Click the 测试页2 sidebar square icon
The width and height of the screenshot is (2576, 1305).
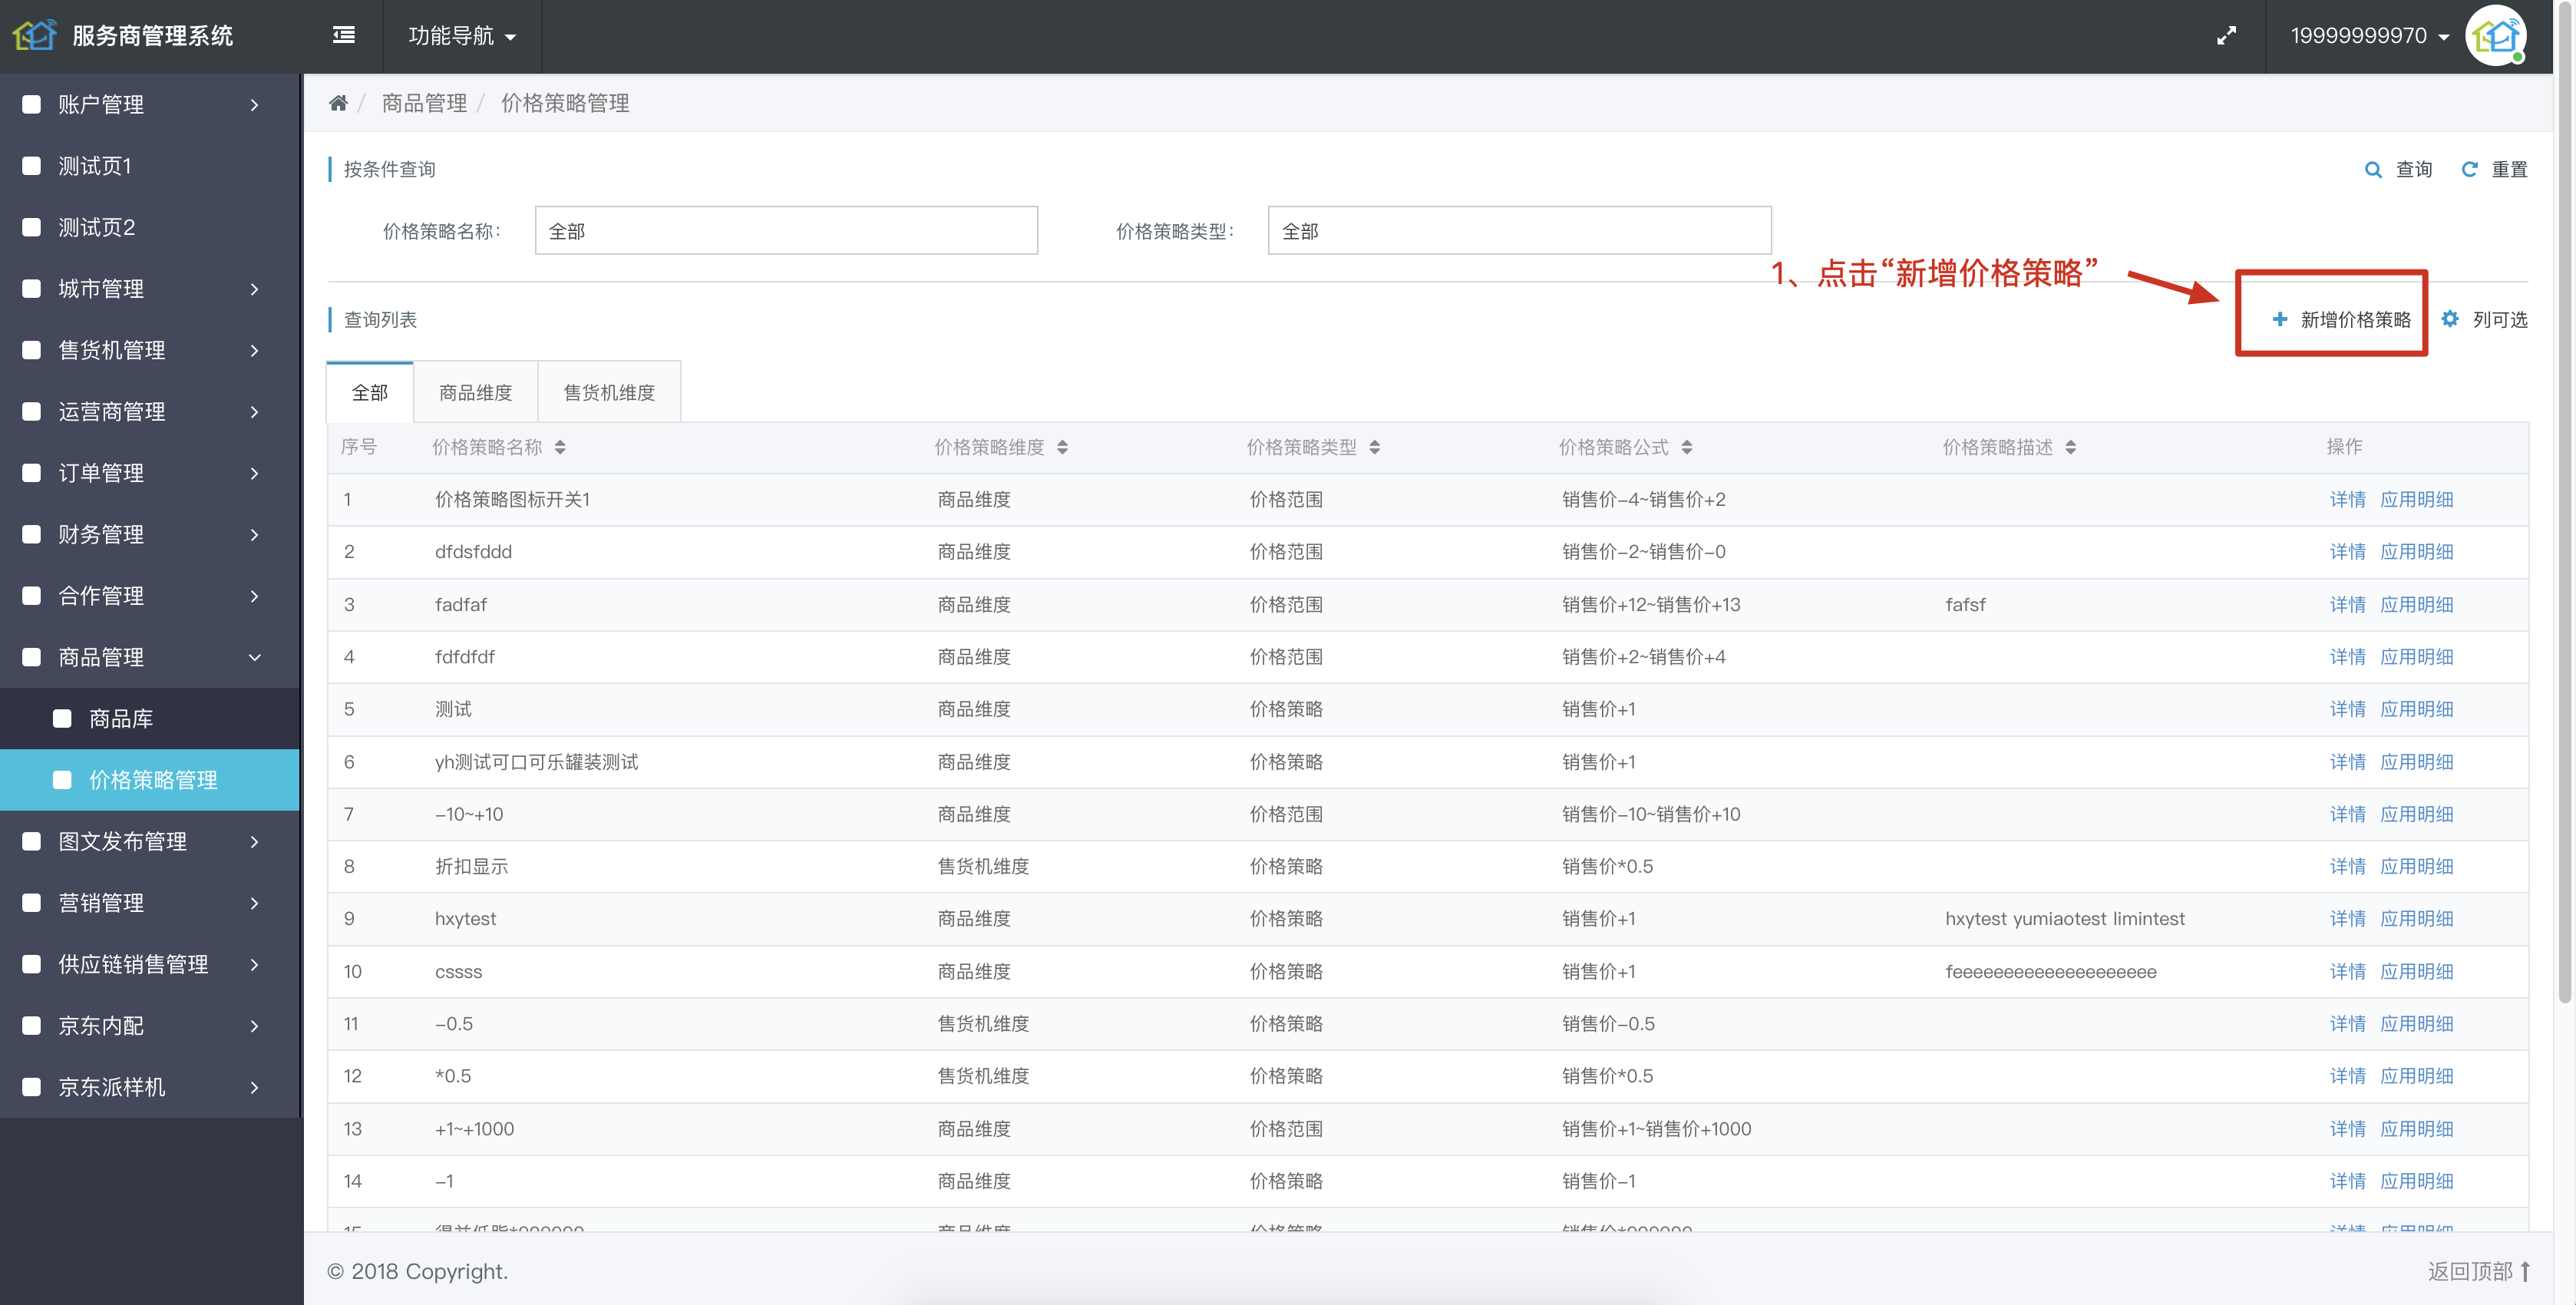point(31,227)
